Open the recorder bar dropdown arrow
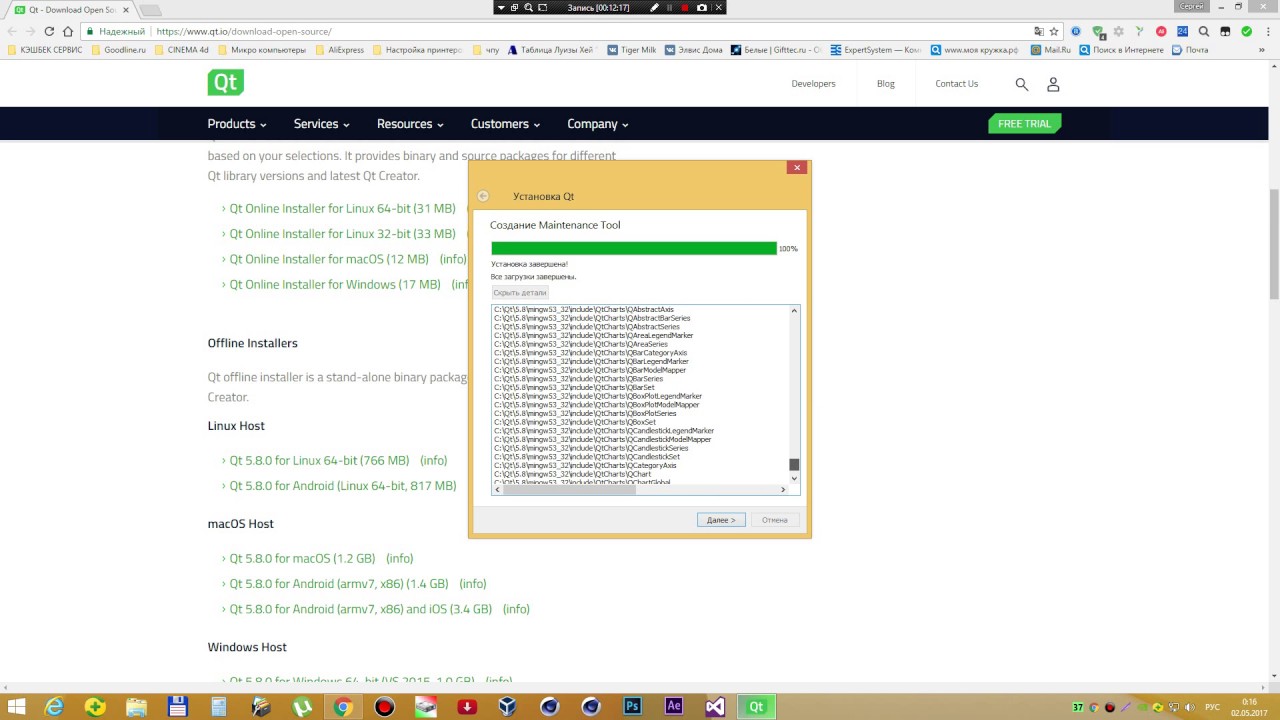 point(500,7)
